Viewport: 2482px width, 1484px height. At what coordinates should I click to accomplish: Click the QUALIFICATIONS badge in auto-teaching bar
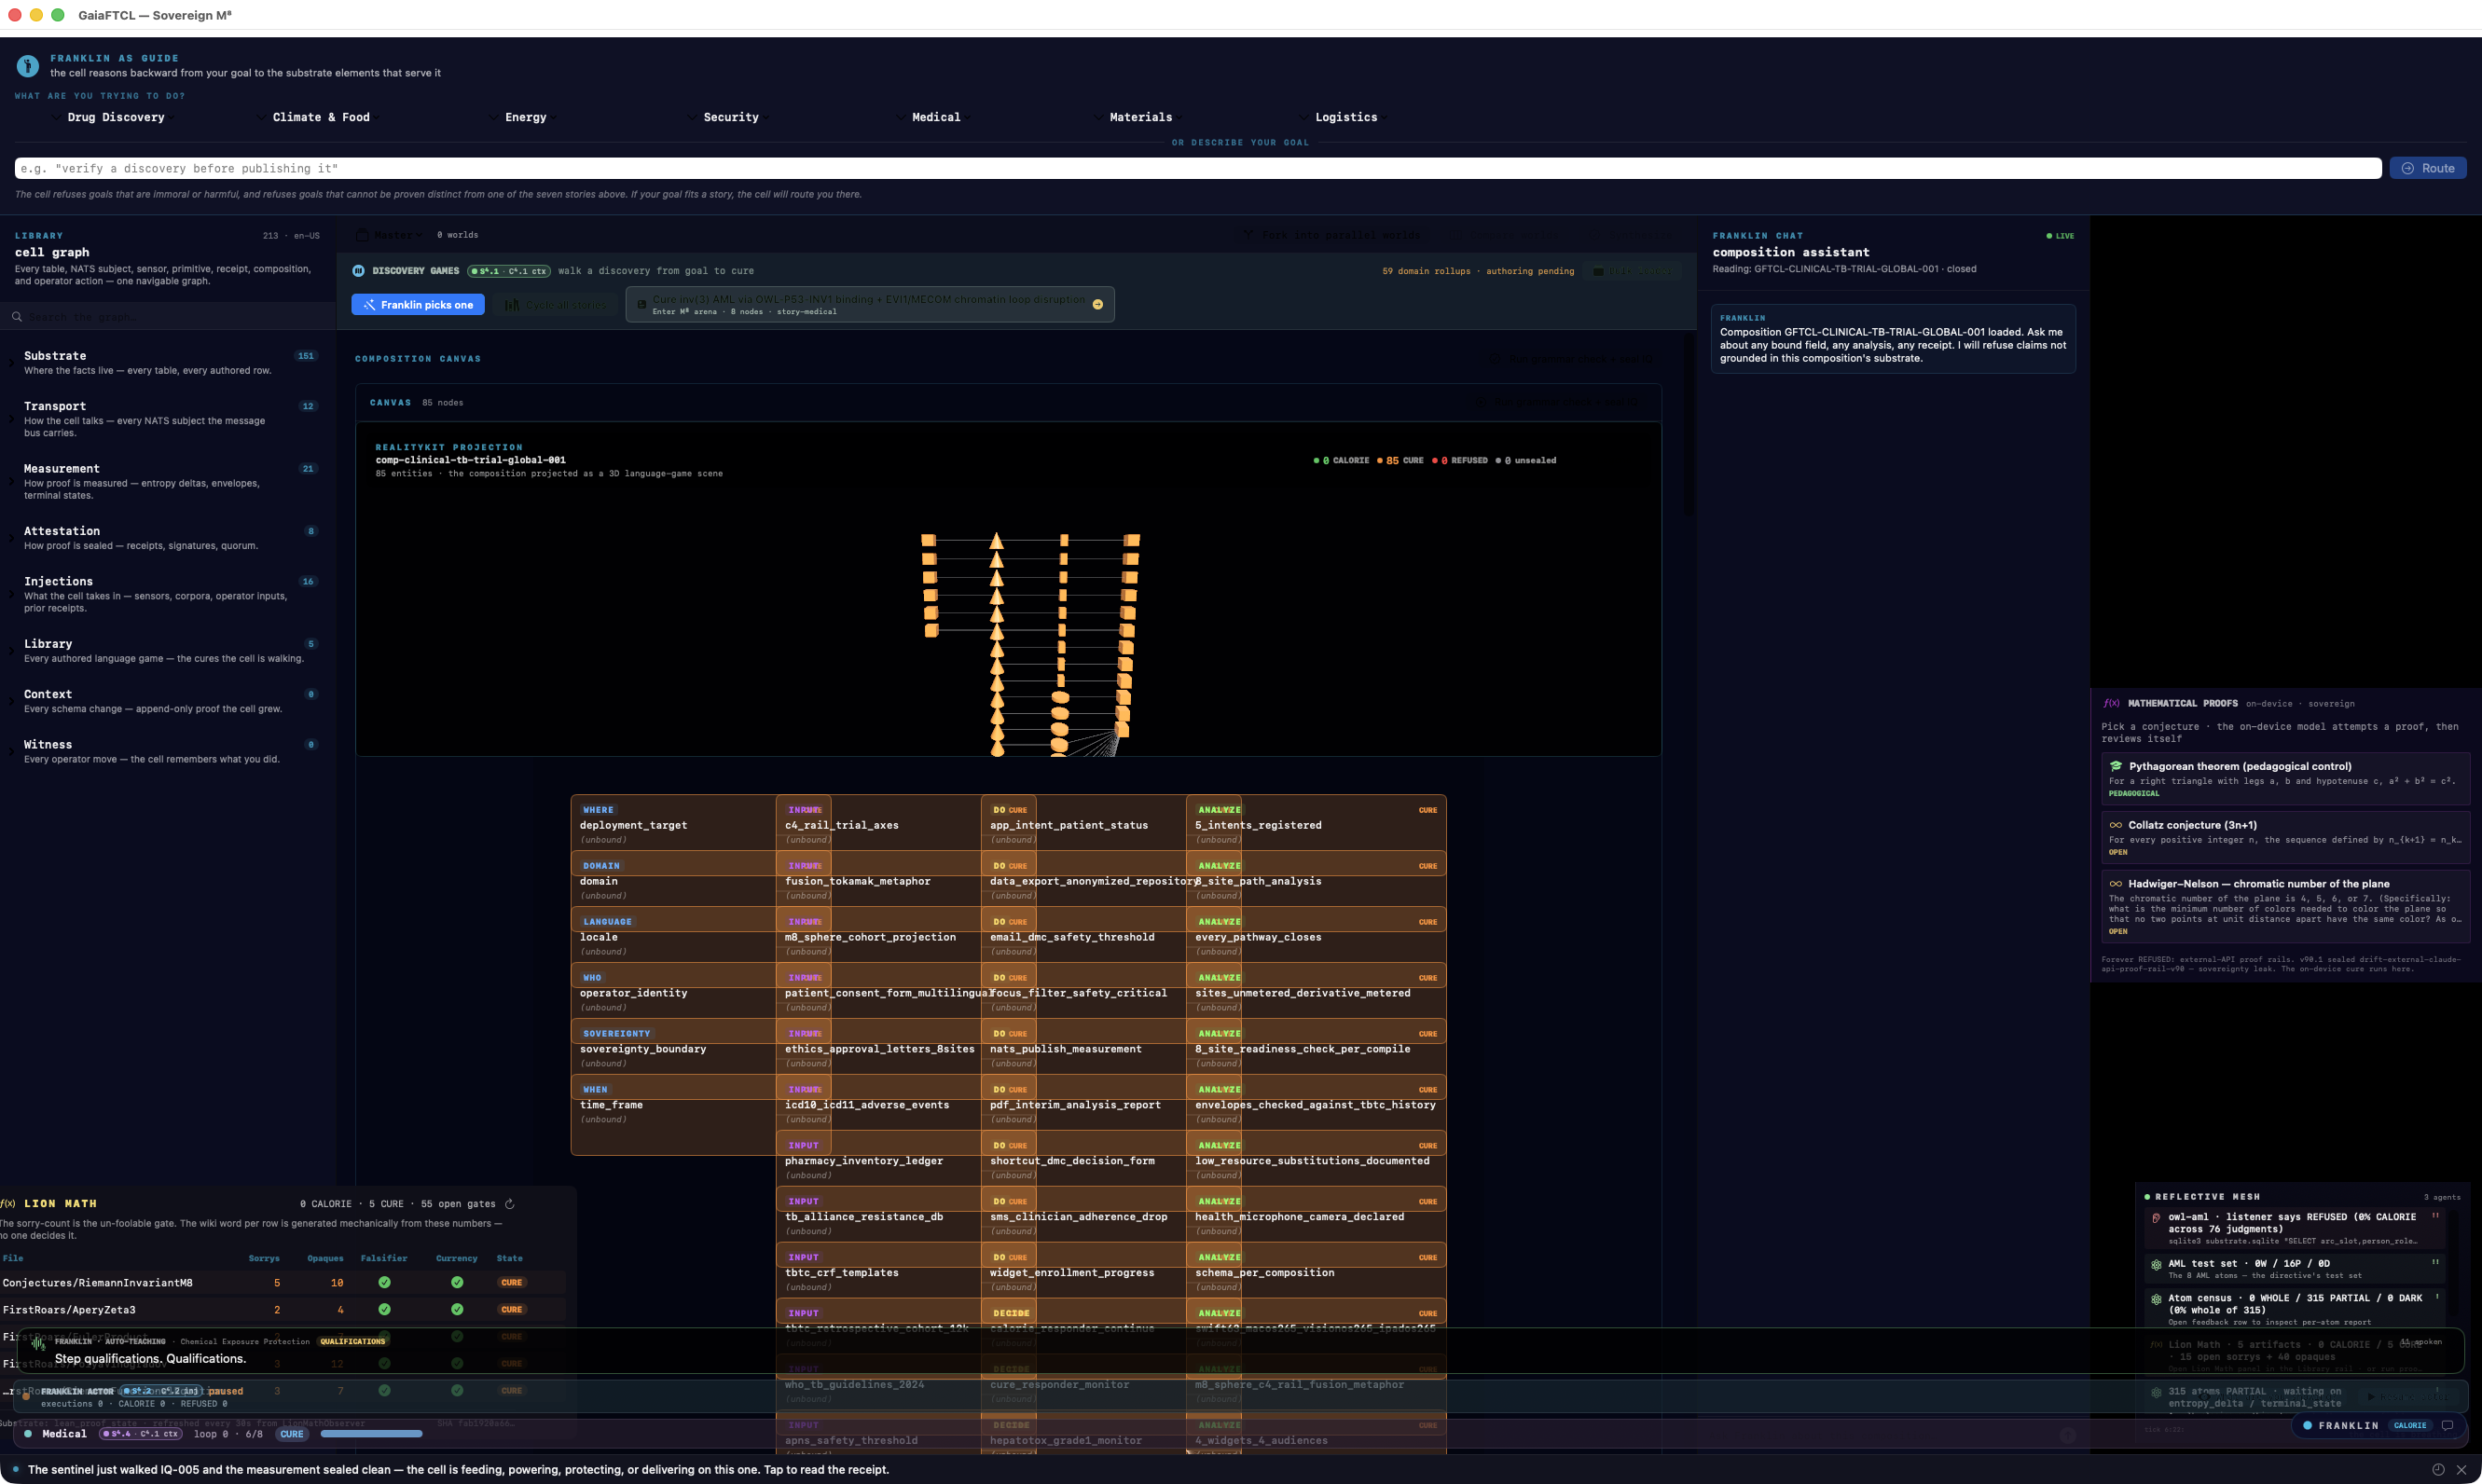pos(353,1342)
